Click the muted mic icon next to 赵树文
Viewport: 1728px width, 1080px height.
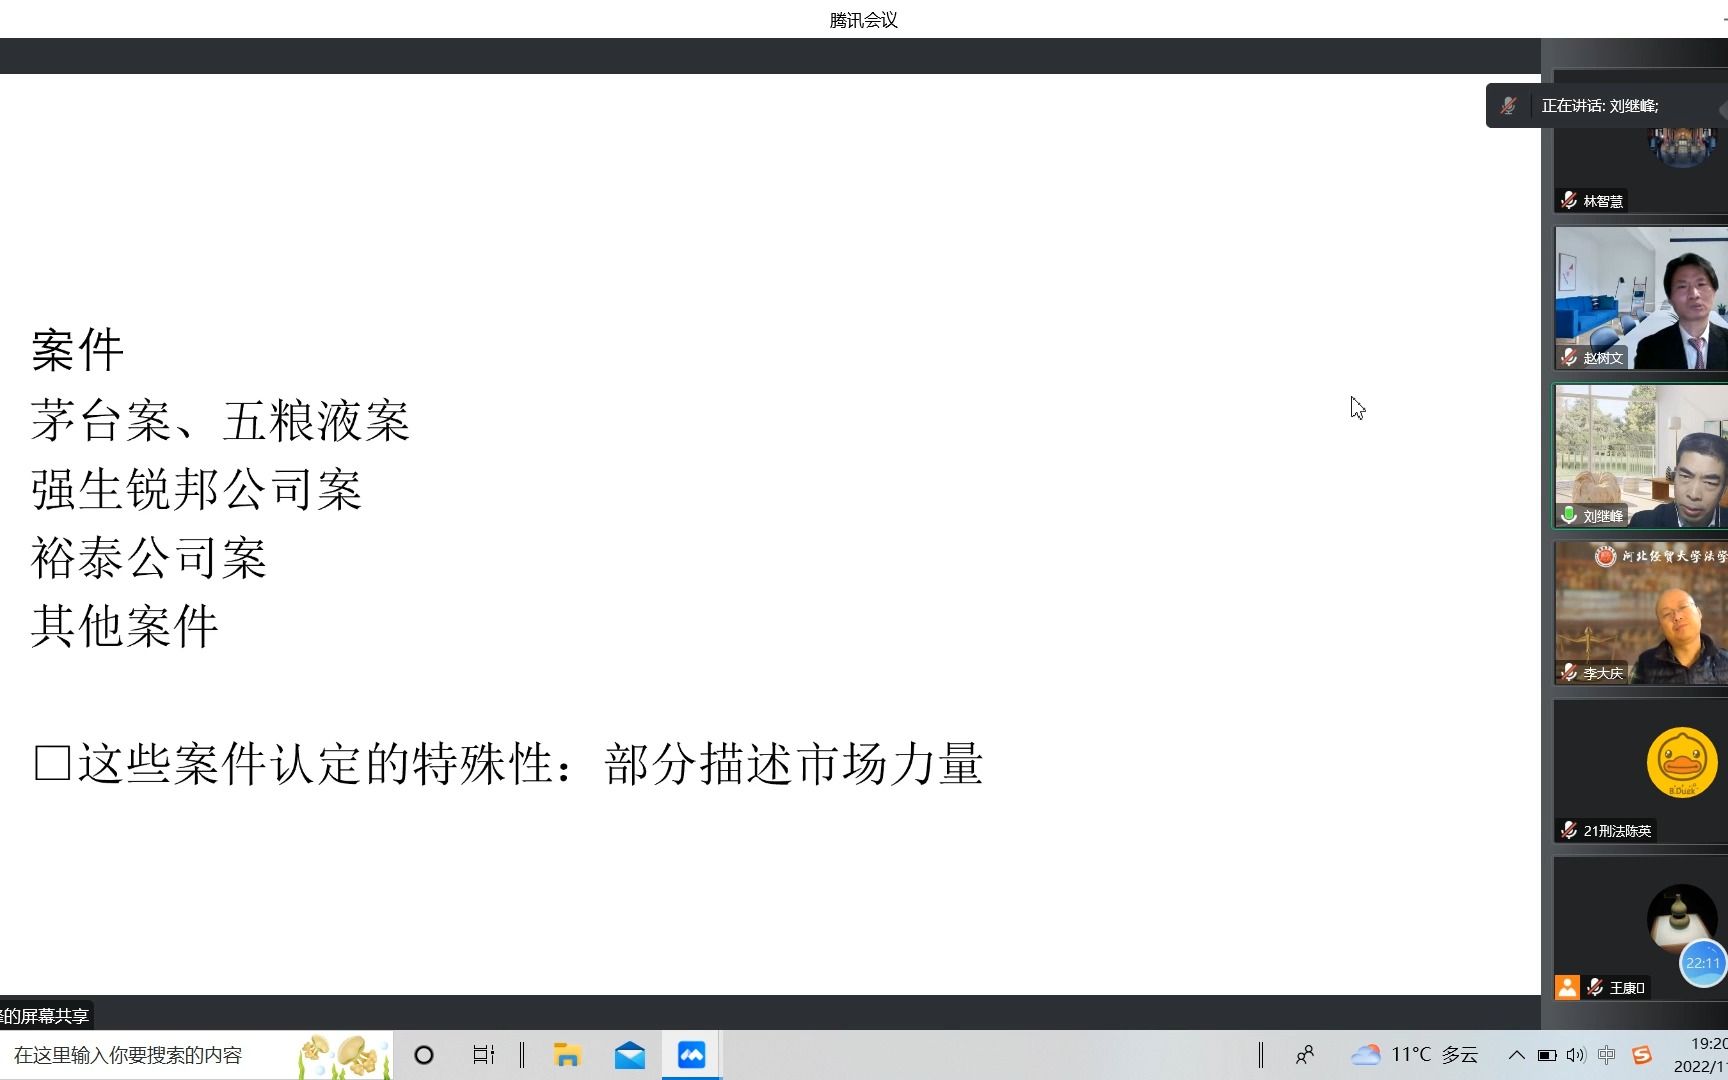coord(1569,357)
